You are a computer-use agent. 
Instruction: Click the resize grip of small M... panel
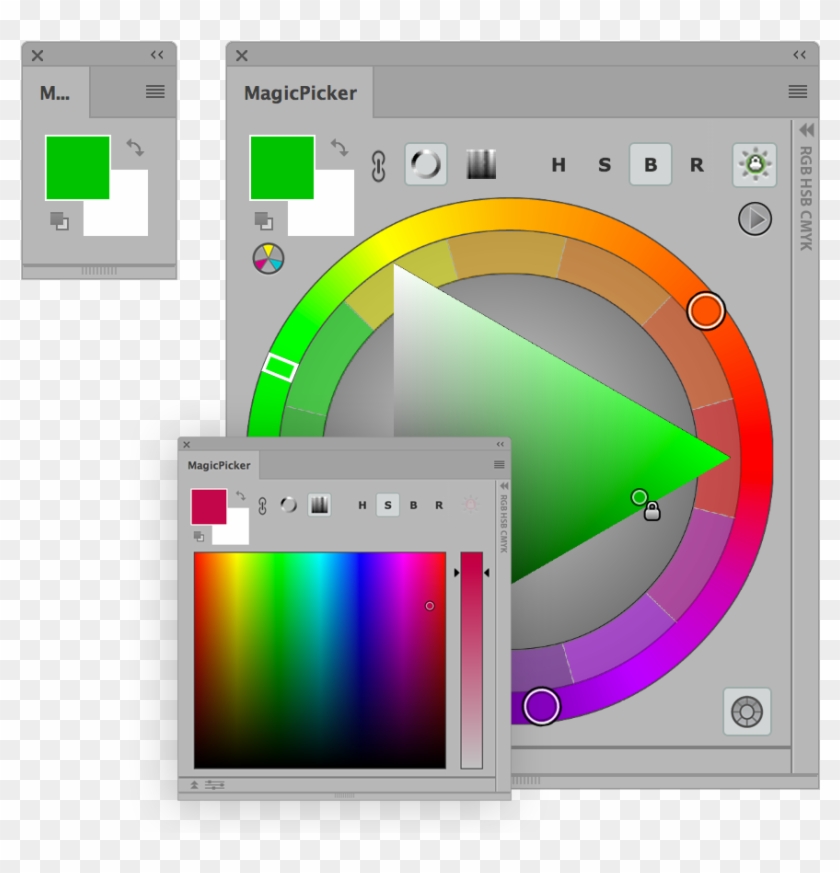coord(99,271)
